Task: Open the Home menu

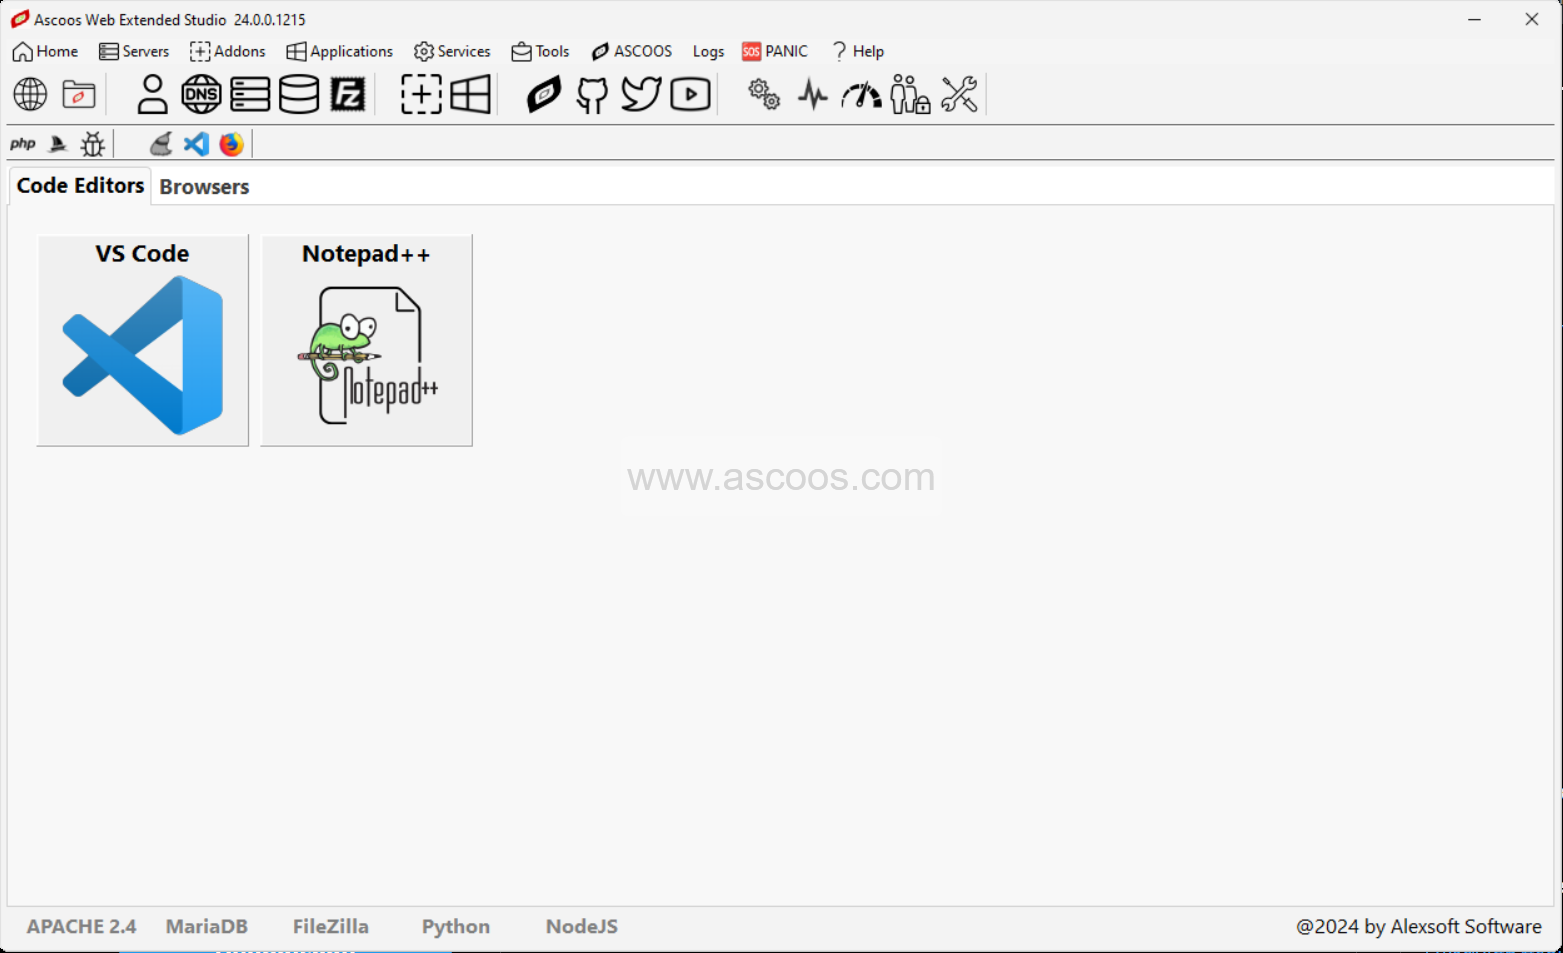Action: pyautogui.click(x=45, y=51)
